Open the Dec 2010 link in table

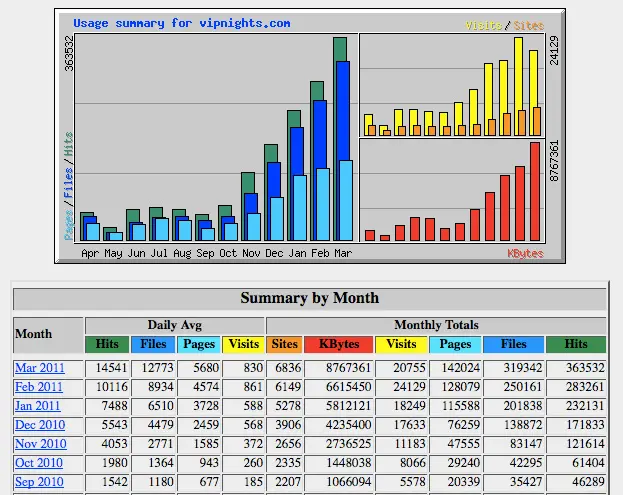(x=40, y=425)
